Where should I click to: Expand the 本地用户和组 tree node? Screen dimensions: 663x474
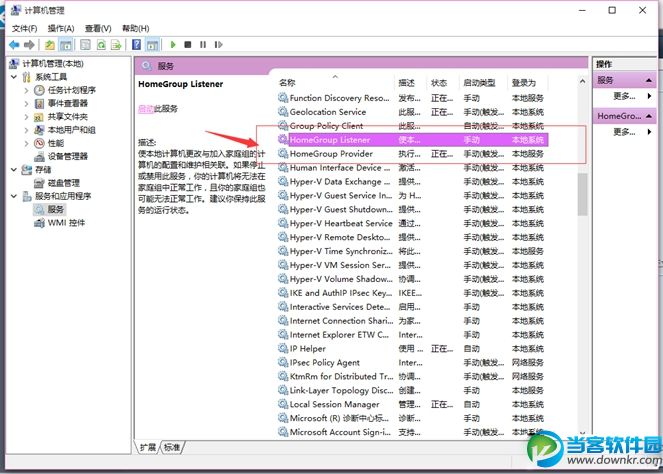pos(26,130)
